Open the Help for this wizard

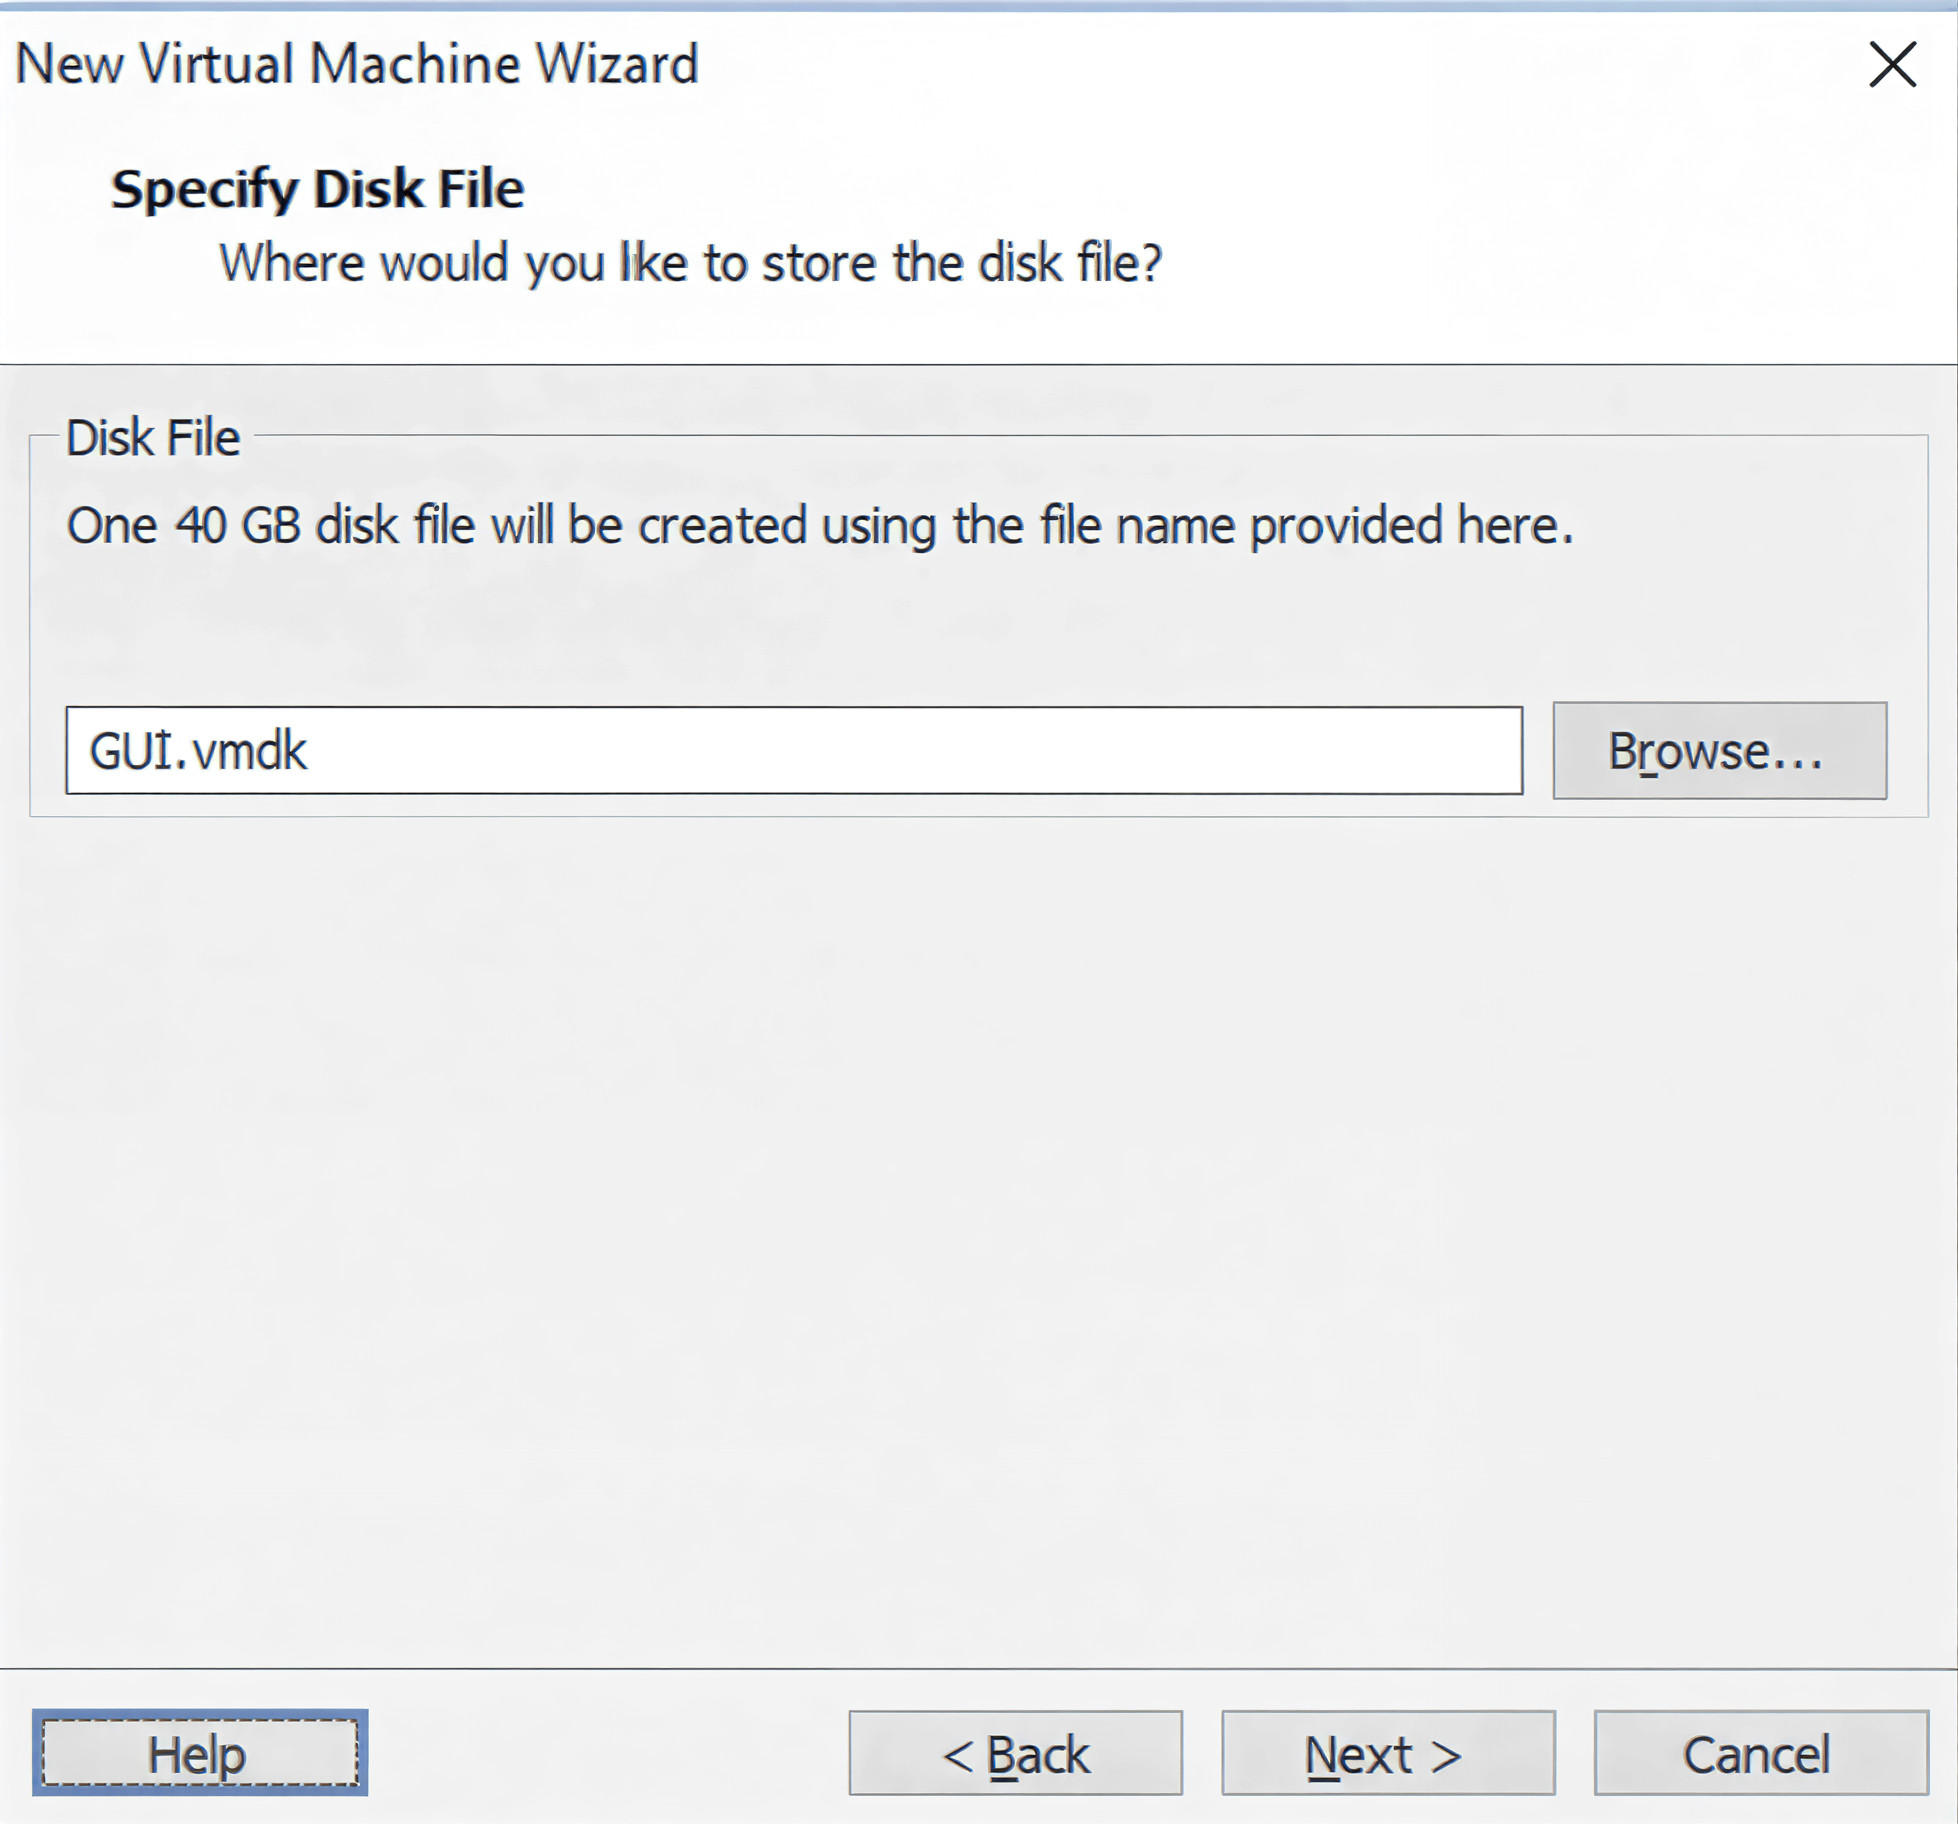coord(200,1754)
